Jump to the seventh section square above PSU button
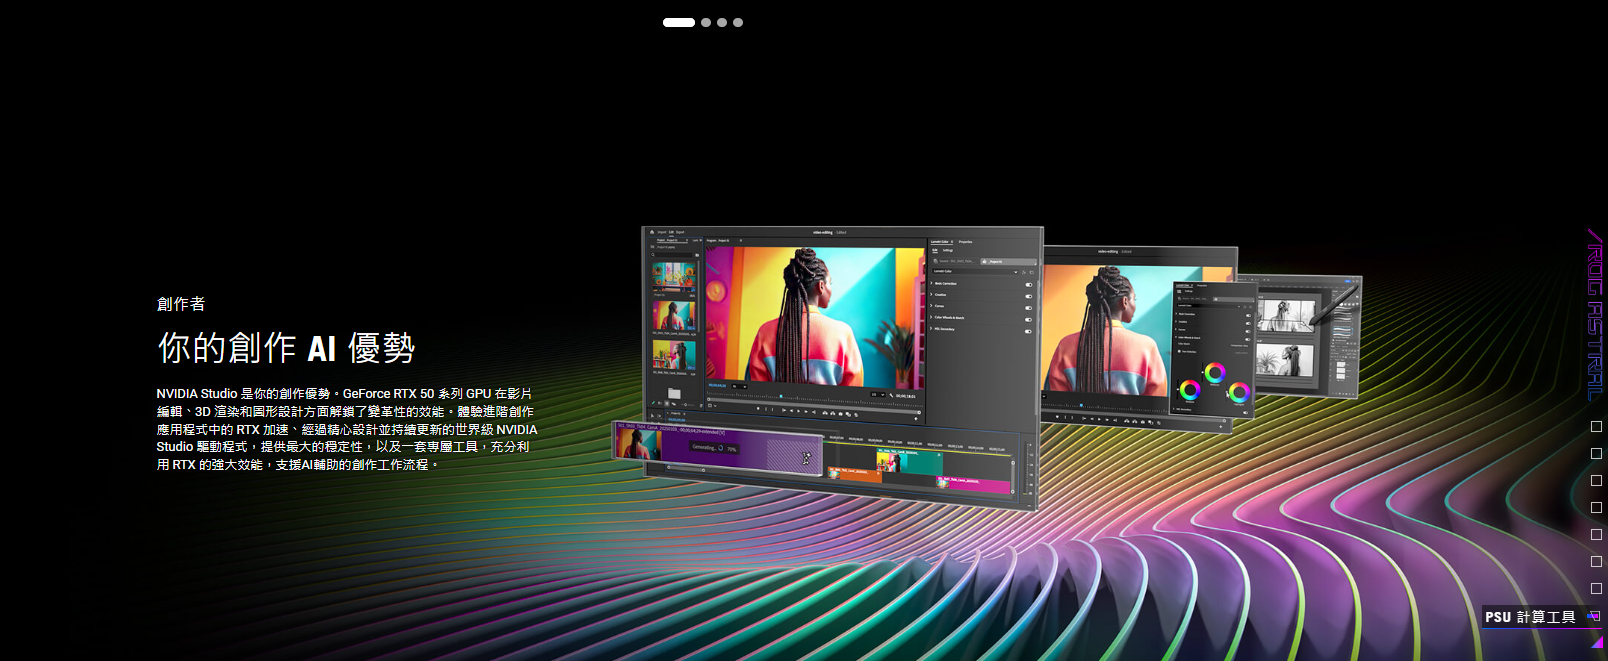 [x=1596, y=589]
